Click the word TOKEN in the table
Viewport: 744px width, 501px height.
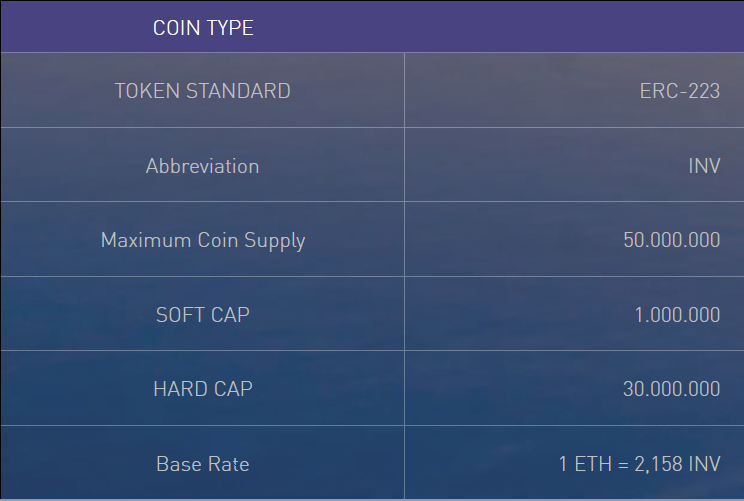(148, 91)
